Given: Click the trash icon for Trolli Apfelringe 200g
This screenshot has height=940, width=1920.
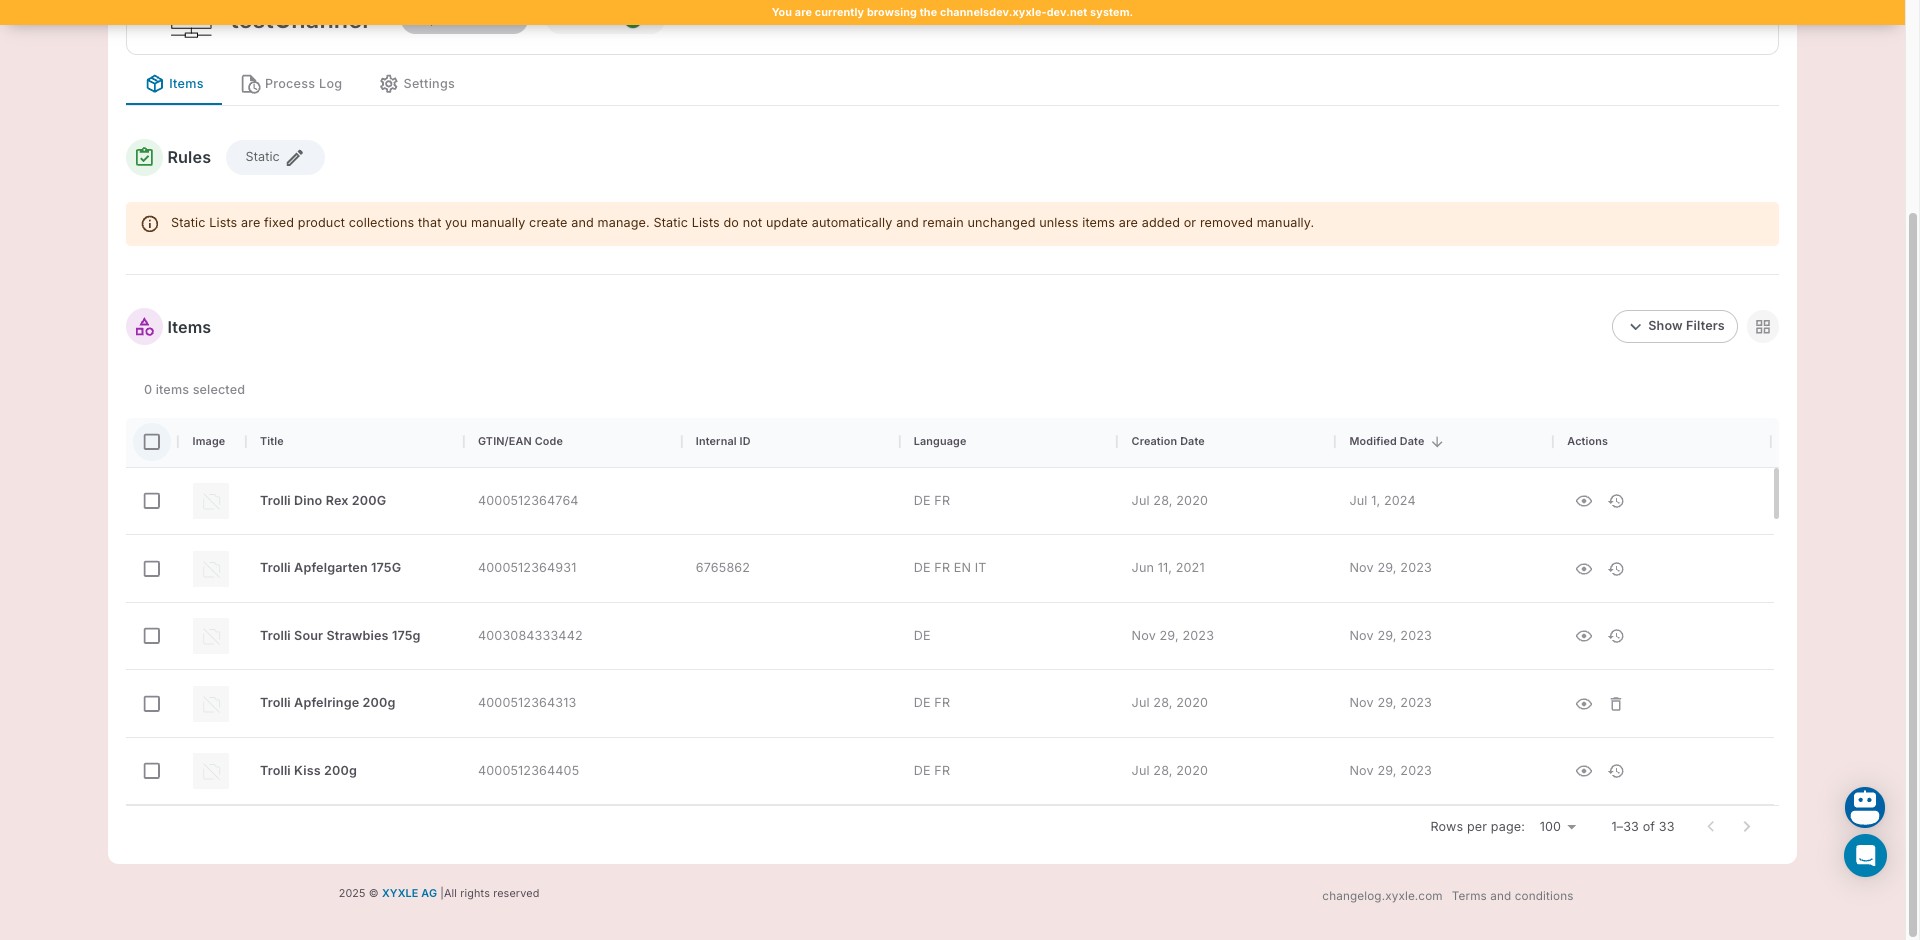Looking at the screenshot, I should tap(1615, 704).
